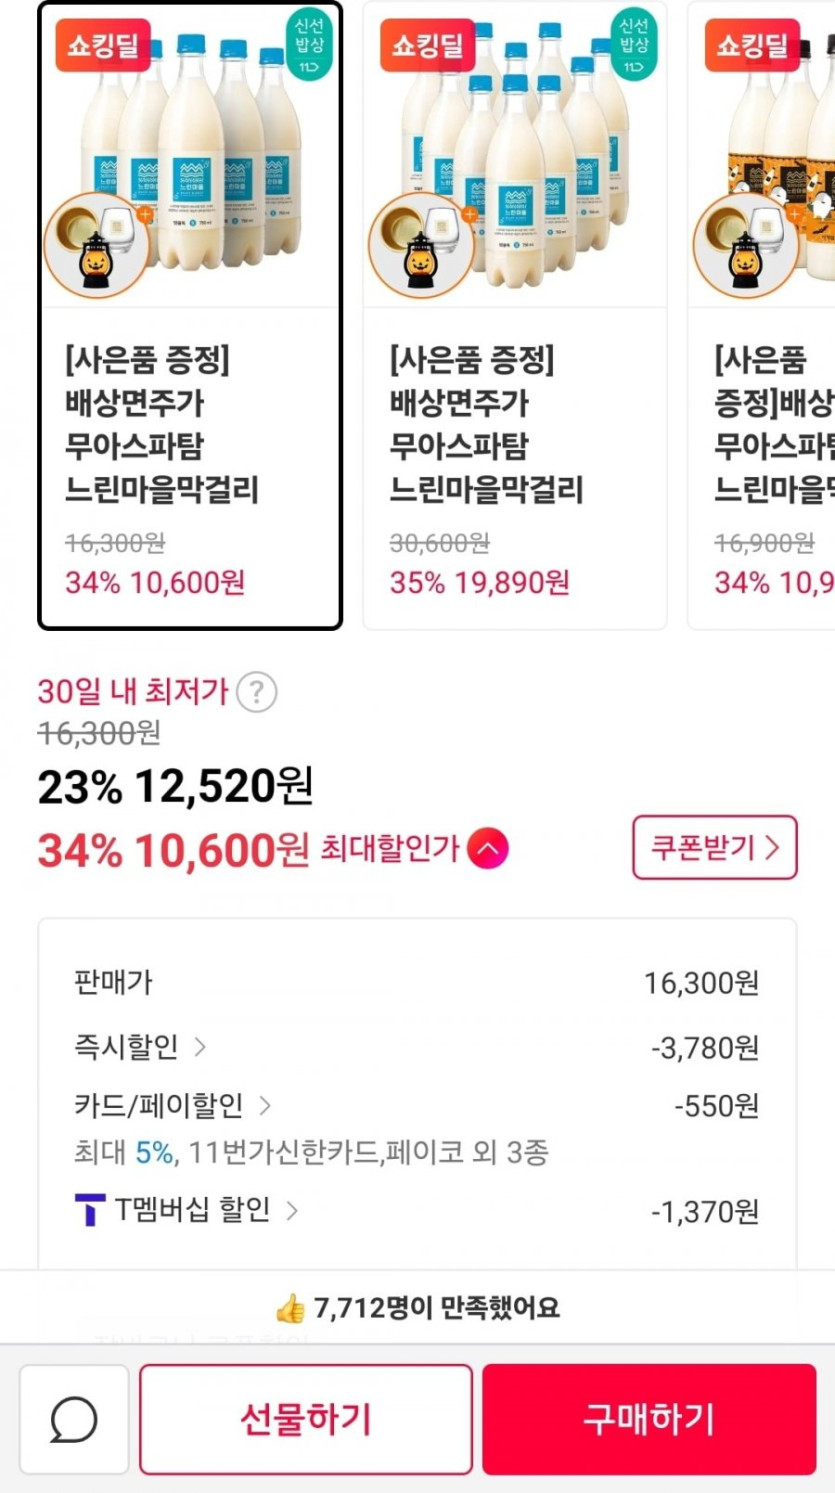Open the chat inquiry speech bubble icon

click(x=74, y=1419)
